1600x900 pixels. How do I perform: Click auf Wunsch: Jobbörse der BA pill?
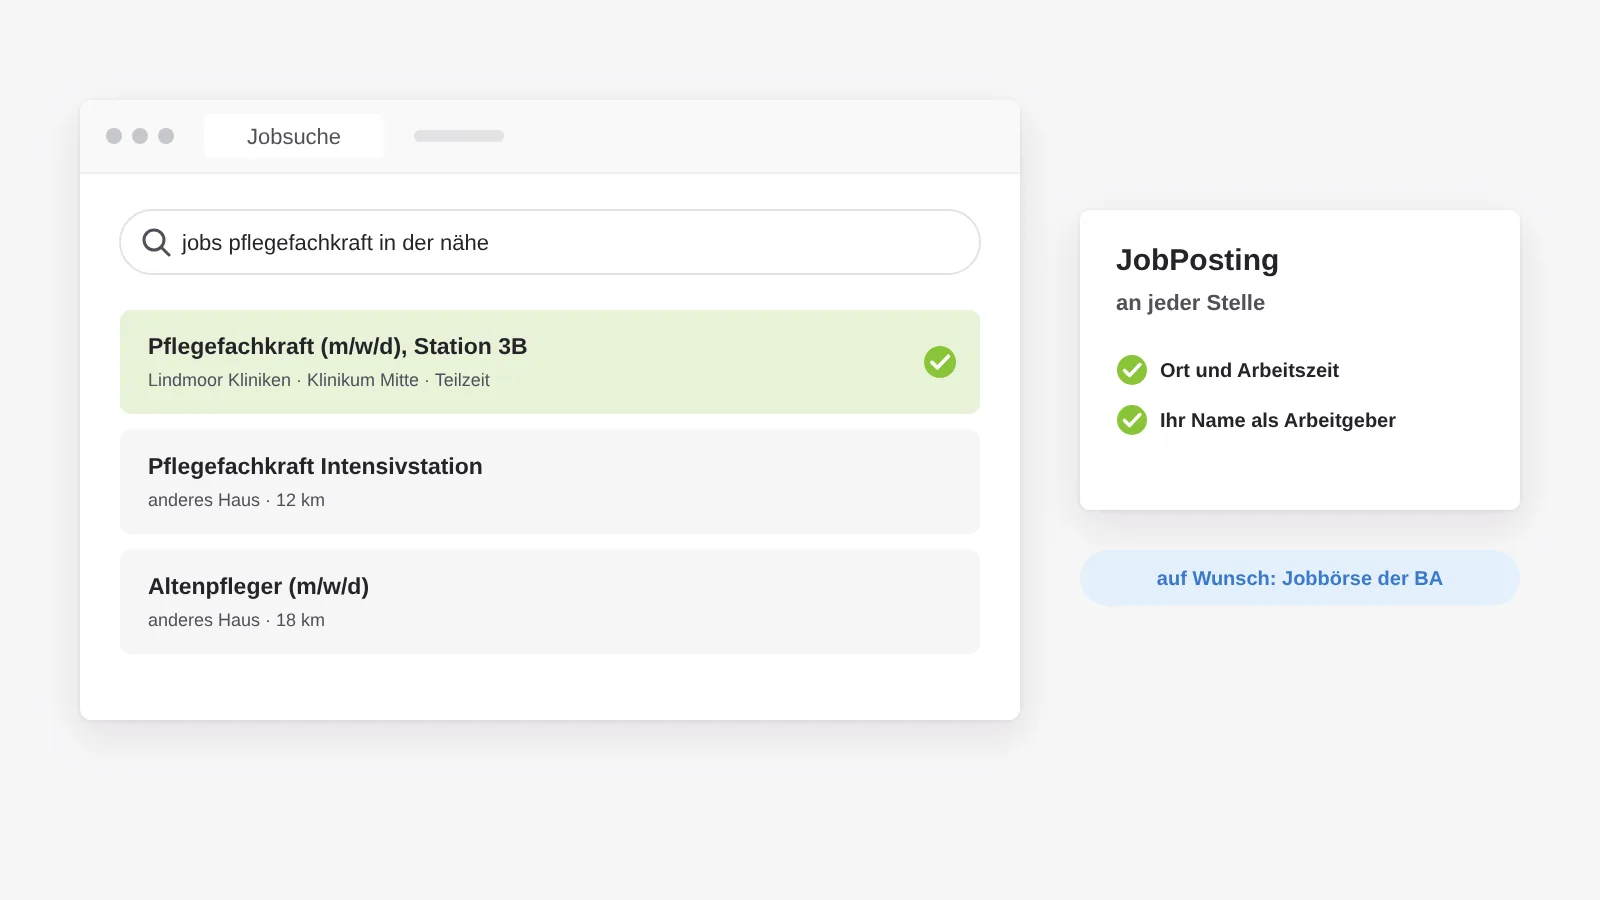[x=1300, y=578]
